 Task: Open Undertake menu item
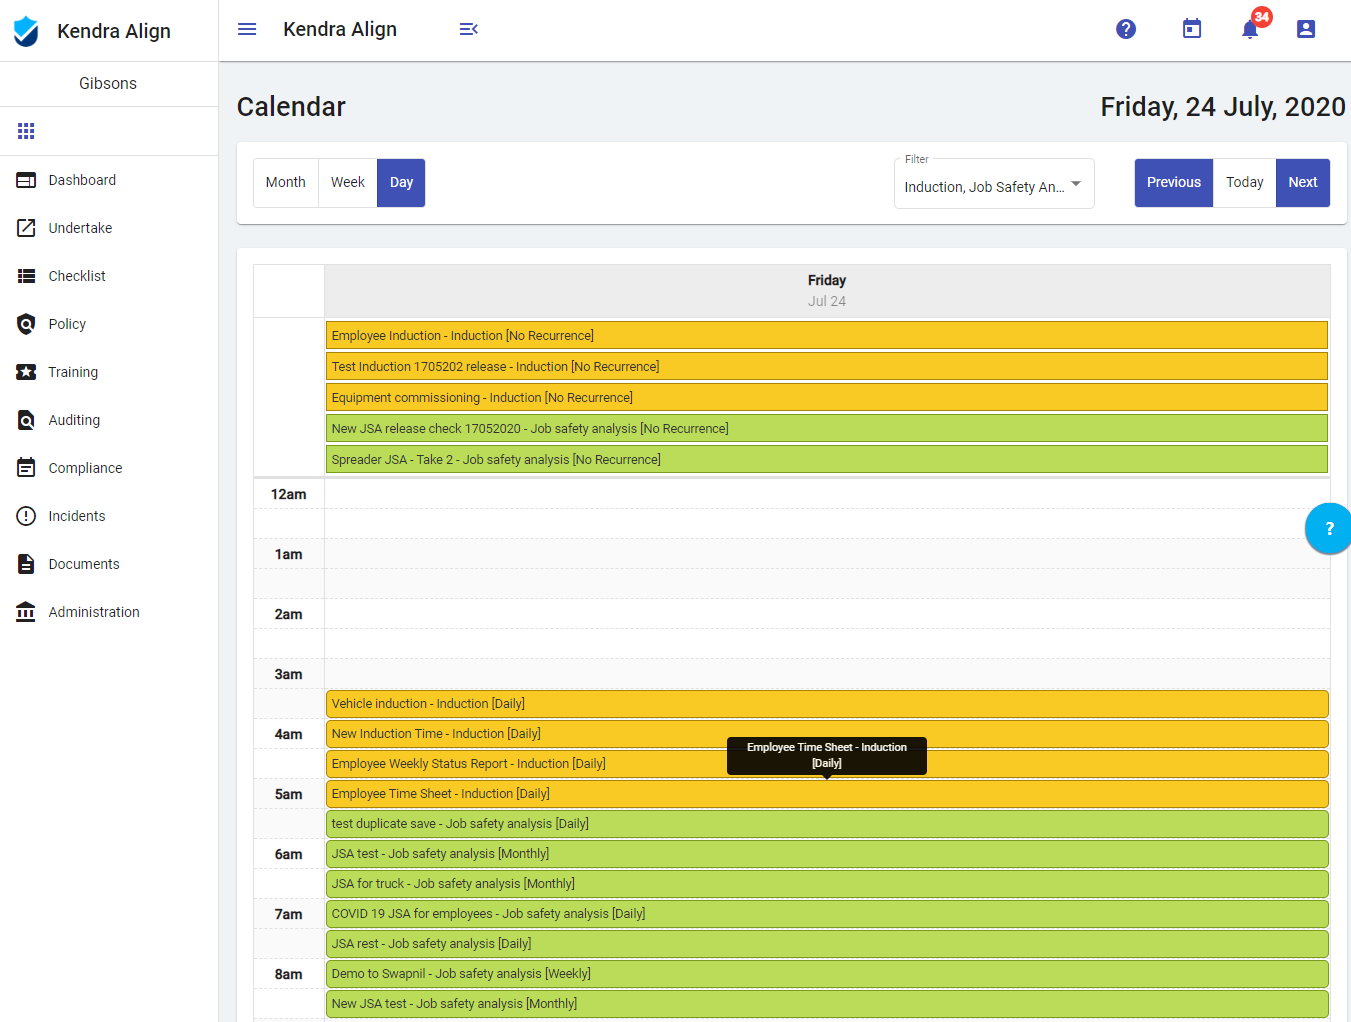pos(109,228)
